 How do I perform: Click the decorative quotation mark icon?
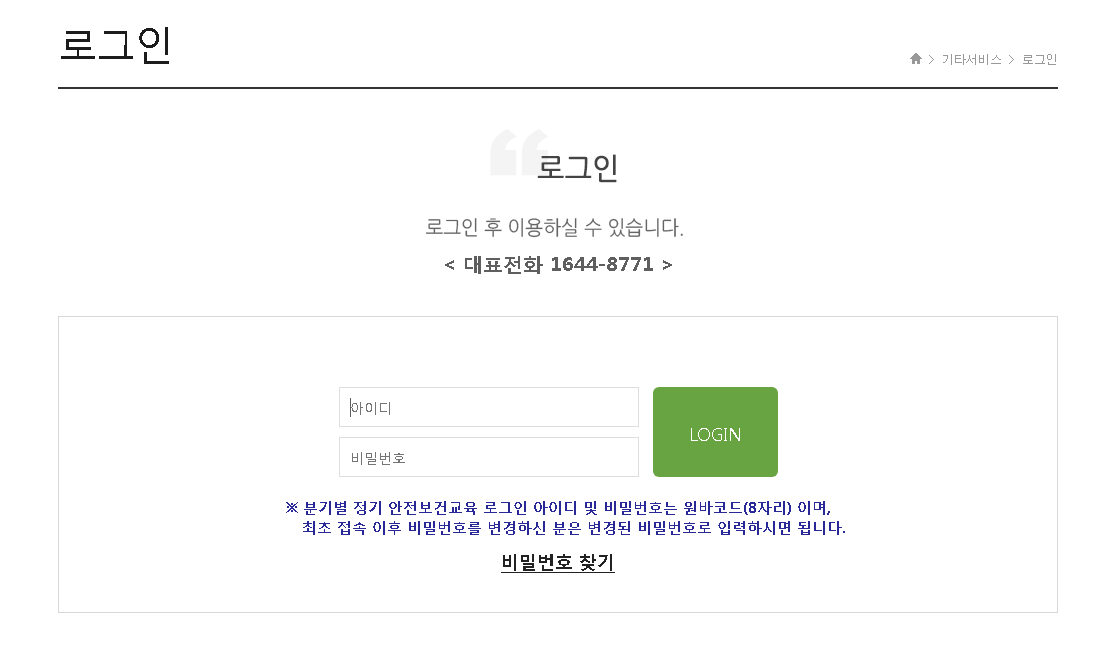pos(518,152)
